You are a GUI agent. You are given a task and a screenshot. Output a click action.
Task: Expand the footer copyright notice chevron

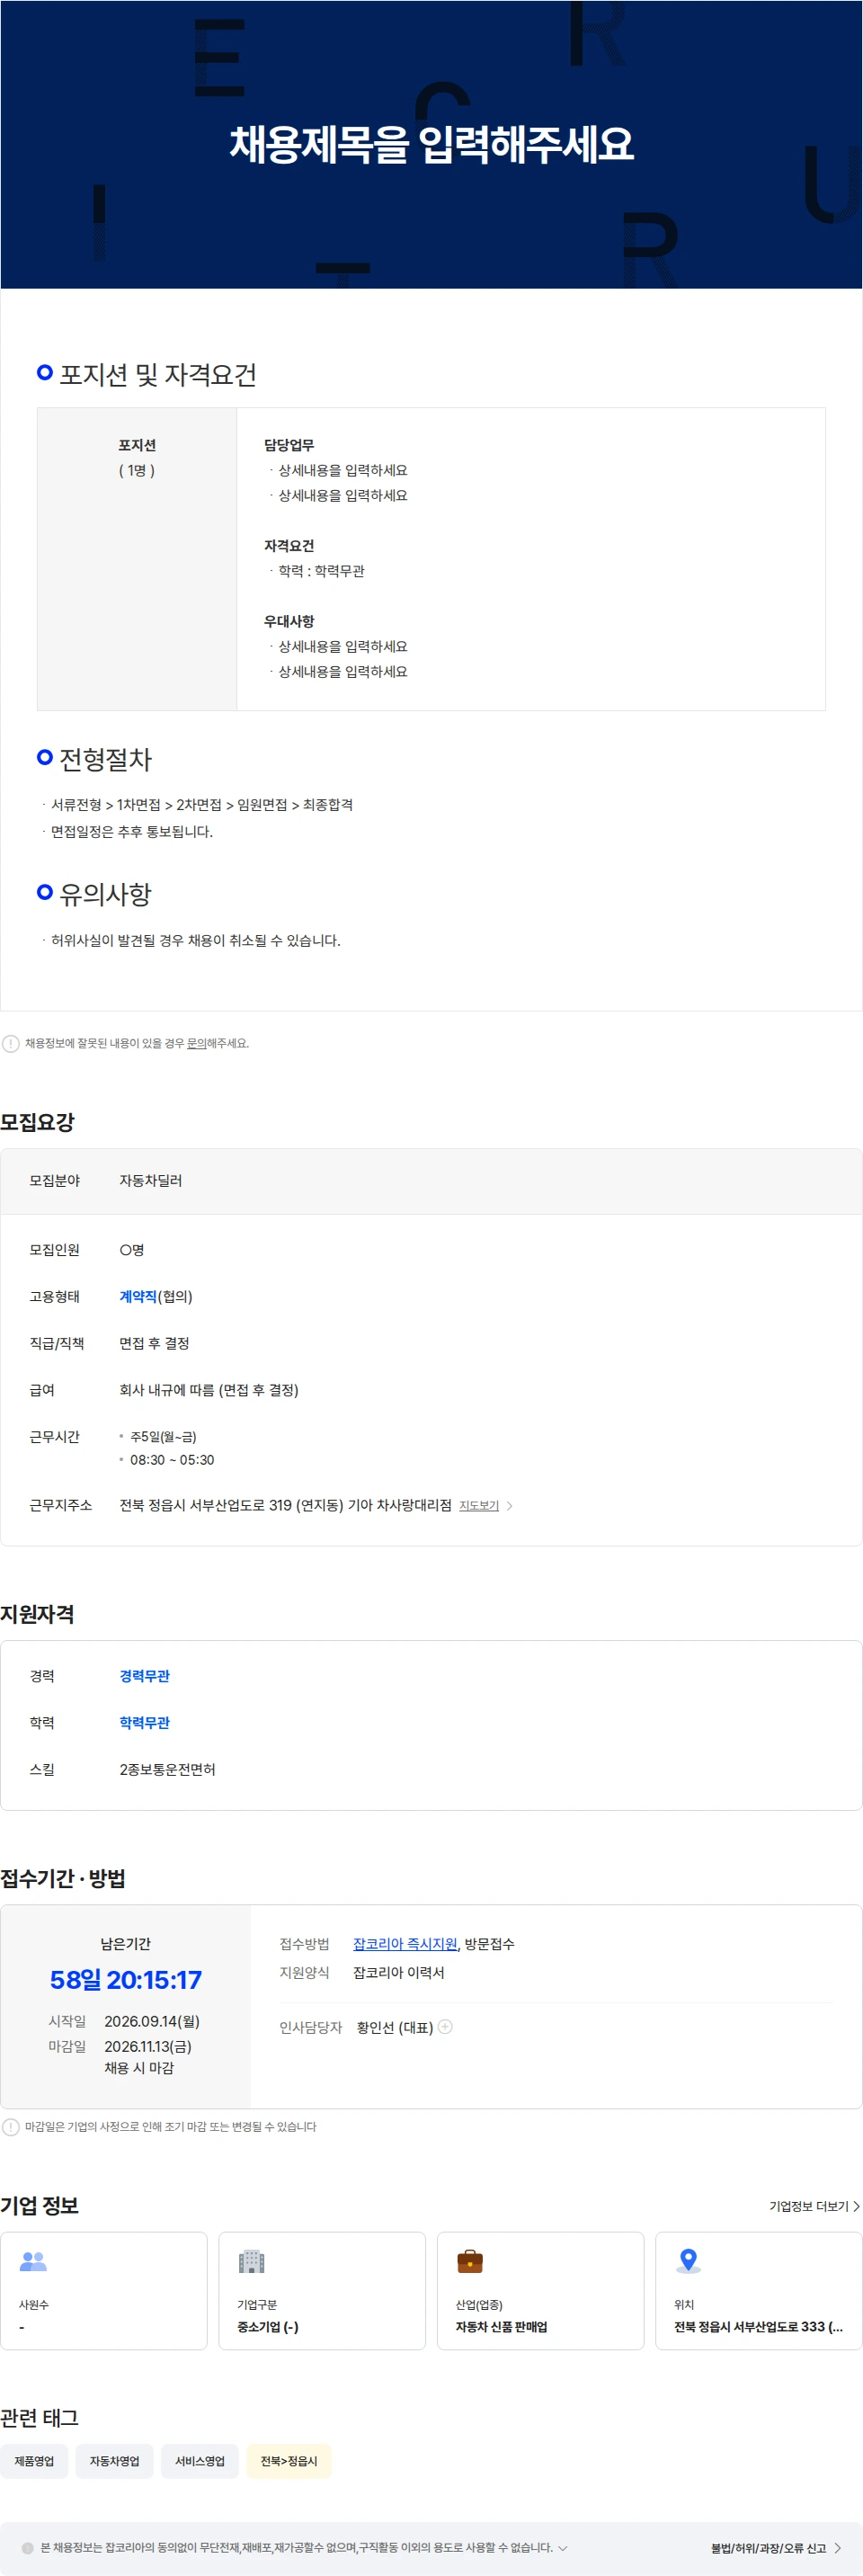[x=562, y=2548]
